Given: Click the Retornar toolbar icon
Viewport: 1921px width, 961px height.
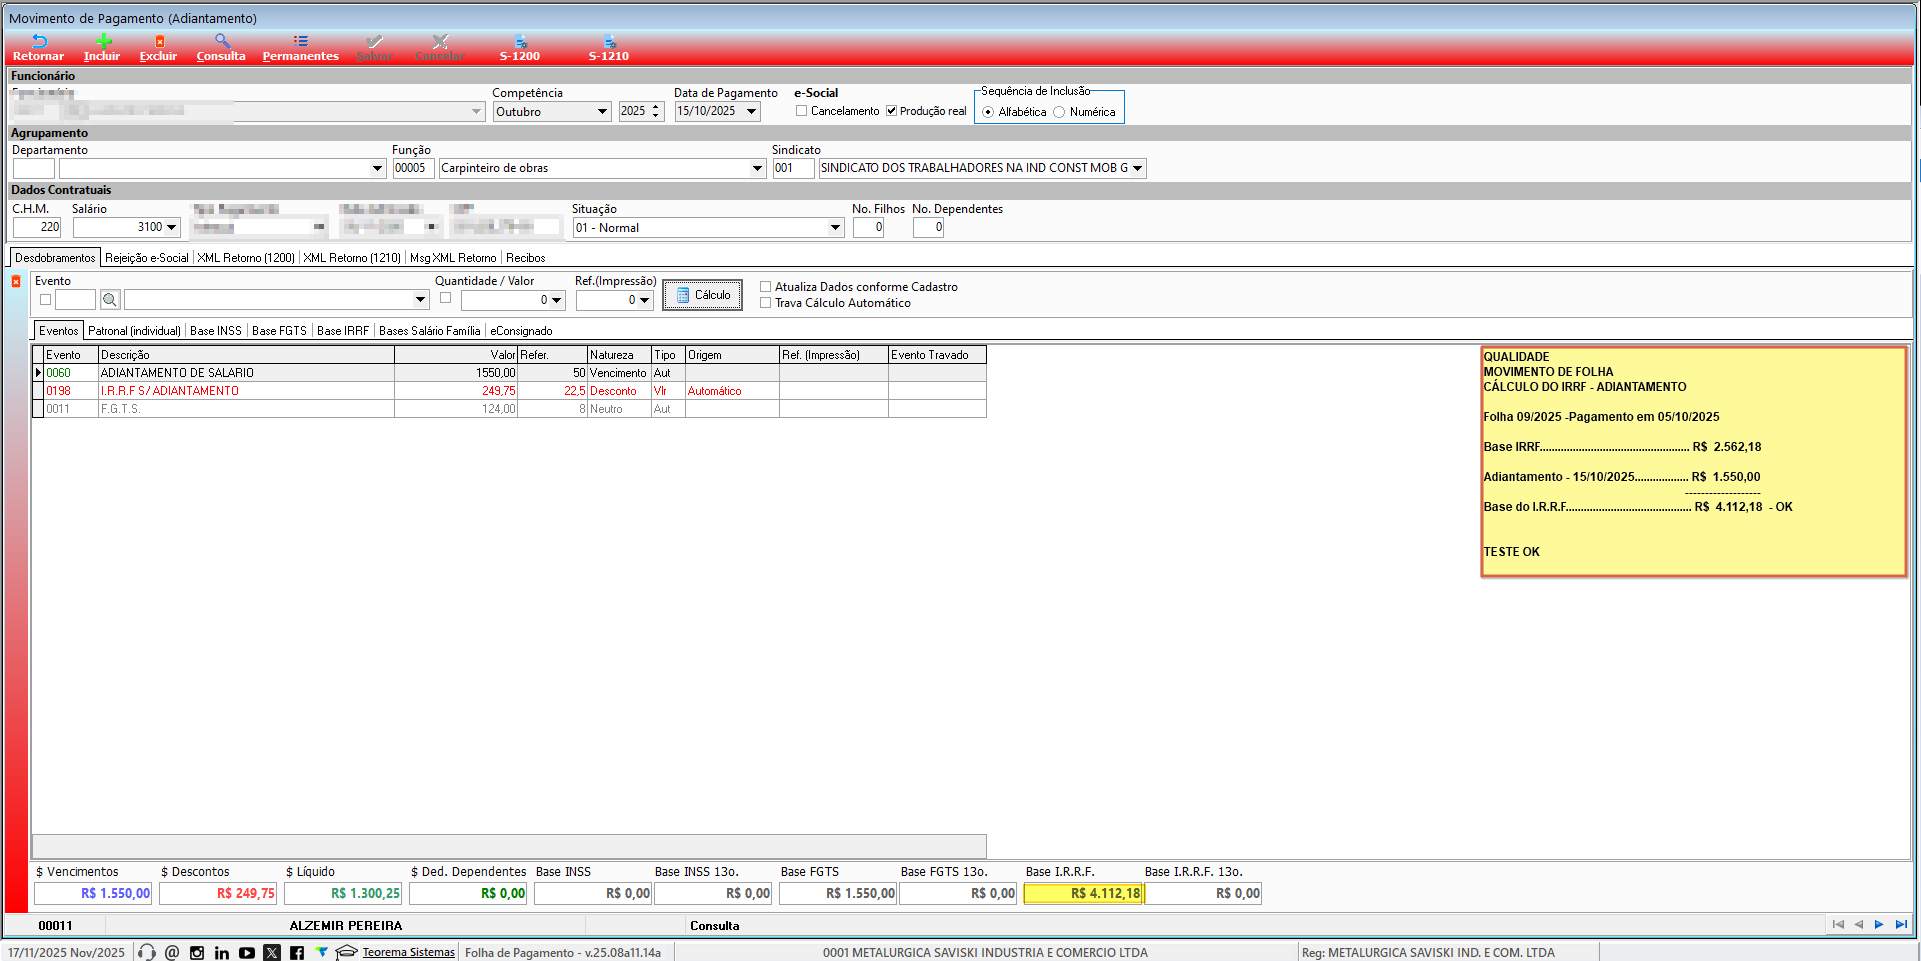Looking at the screenshot, I should click(x=39, y=42).
